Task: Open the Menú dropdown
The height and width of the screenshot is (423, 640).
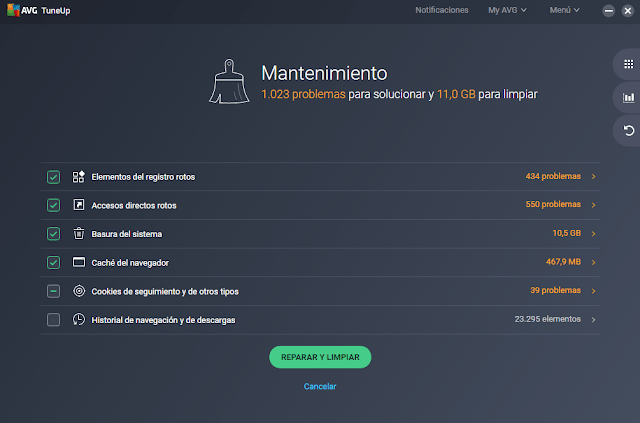Action: point(564,10)
